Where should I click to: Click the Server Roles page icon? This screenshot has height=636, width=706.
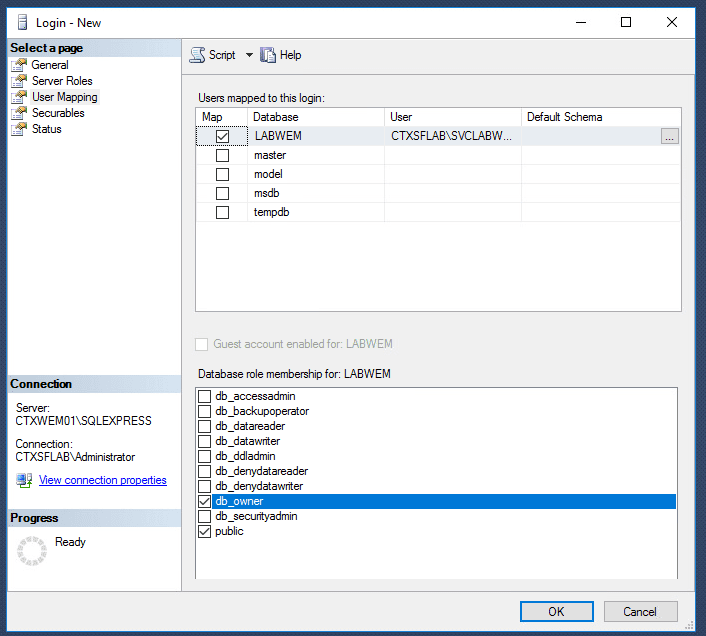pos(19,81)
